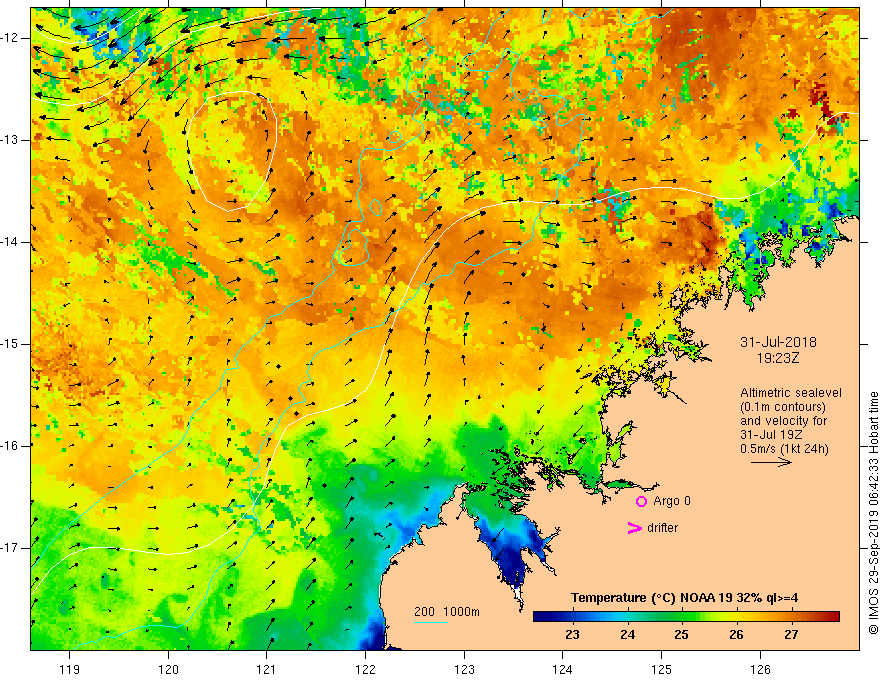Click the longitude axis label 119

pyautogui.click(x=70, y=669)
